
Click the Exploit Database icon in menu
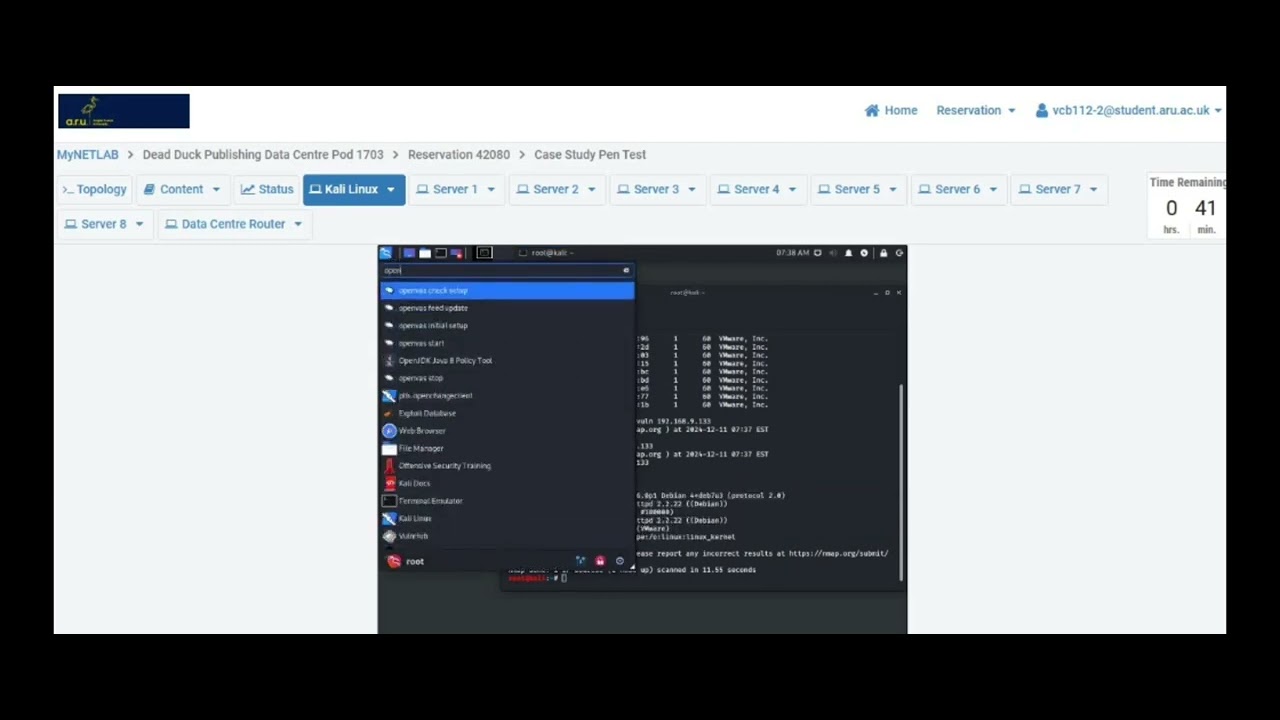coord(389,413)
